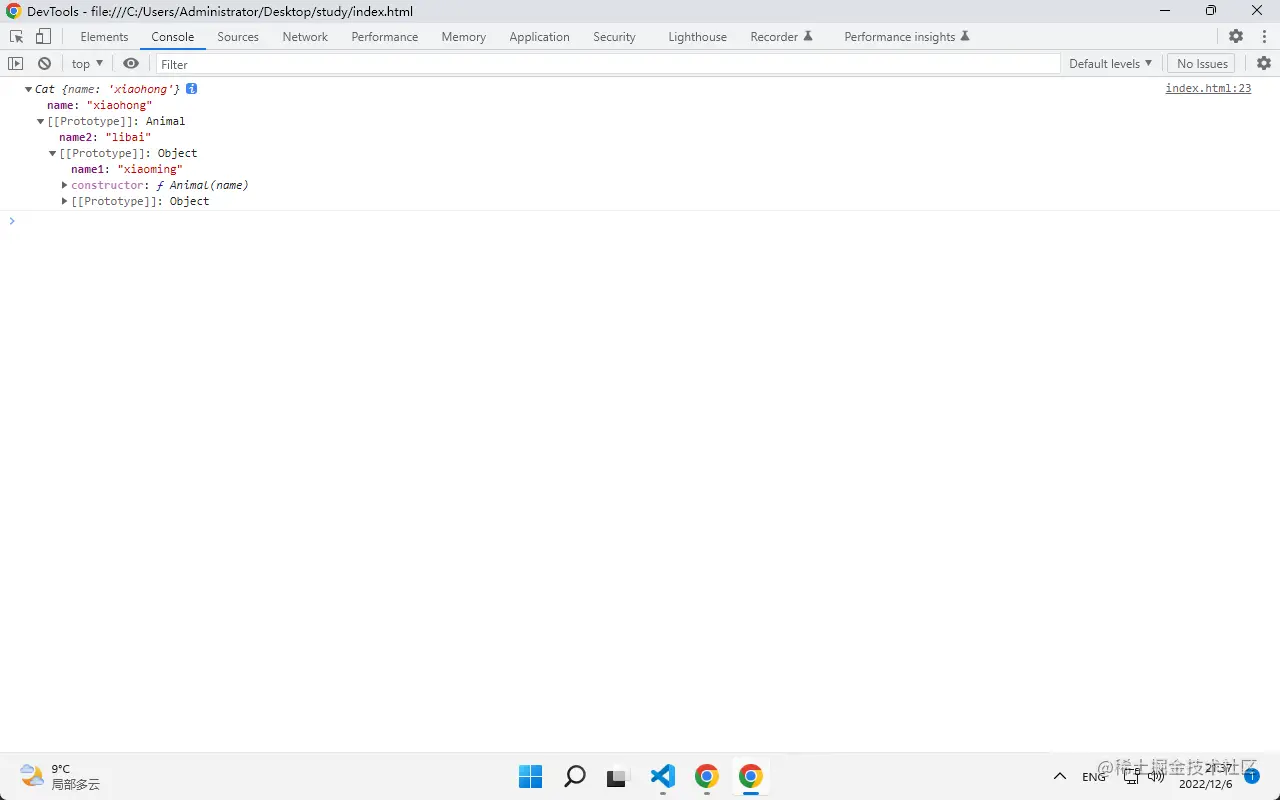
Task: Click the No Issues button
Action: [1202, 63]
